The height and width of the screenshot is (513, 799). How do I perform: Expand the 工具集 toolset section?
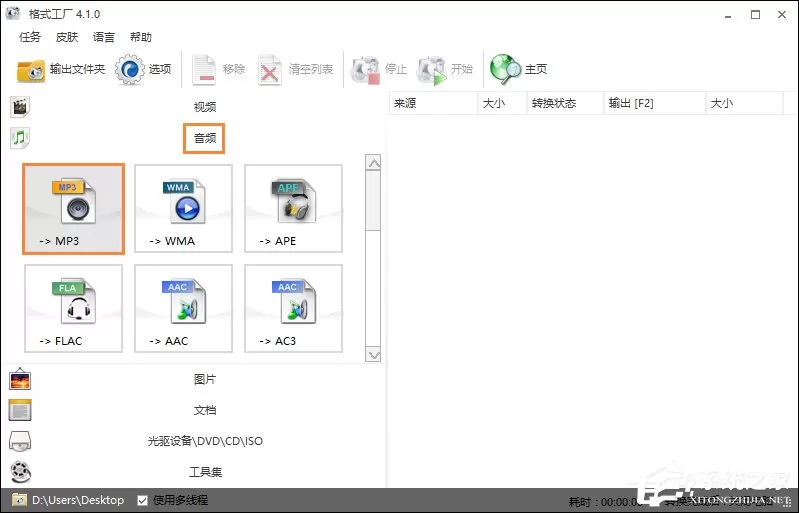(x=205, y=472)
